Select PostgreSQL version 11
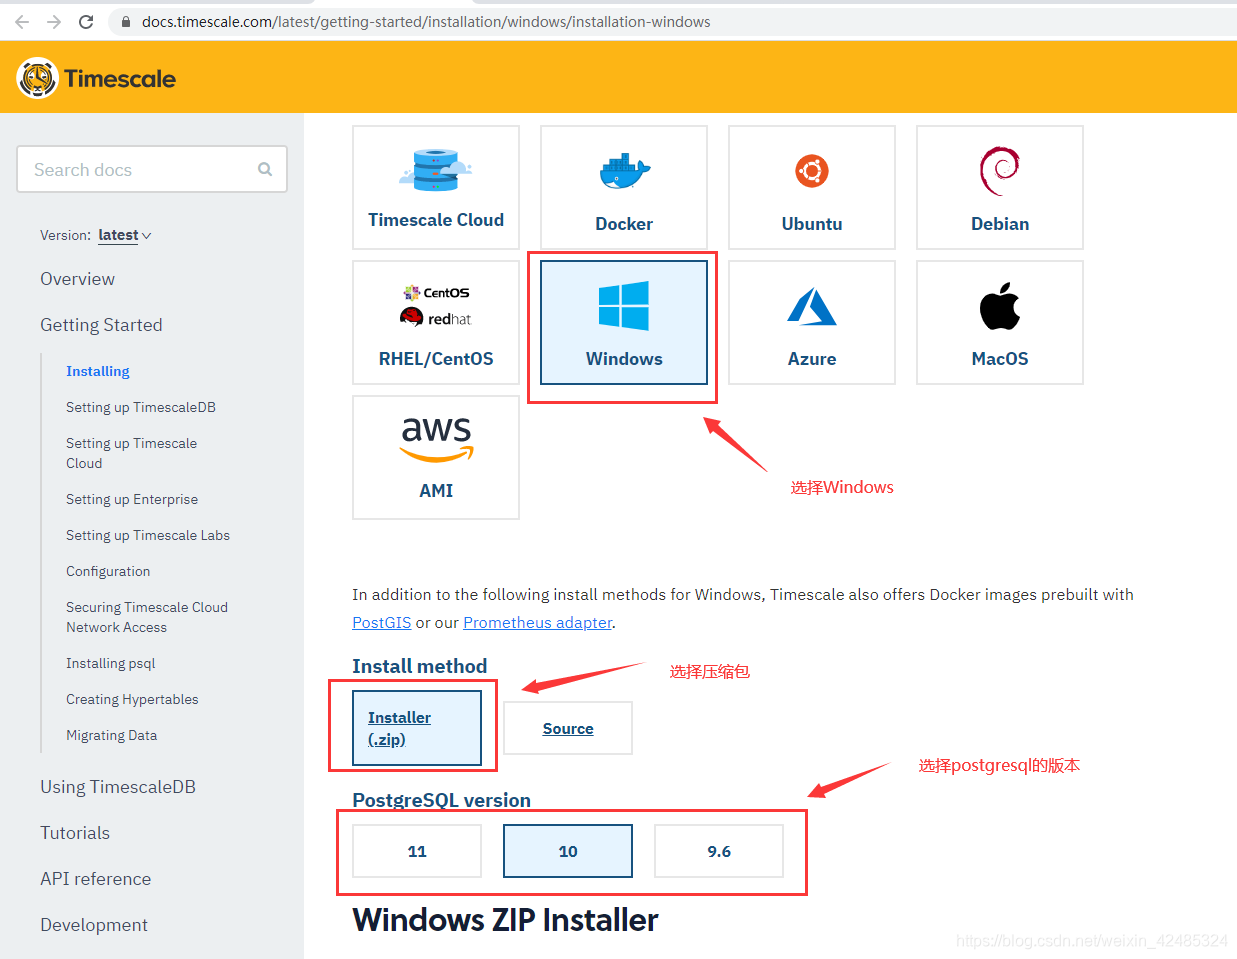 click(x=417, y=851)
